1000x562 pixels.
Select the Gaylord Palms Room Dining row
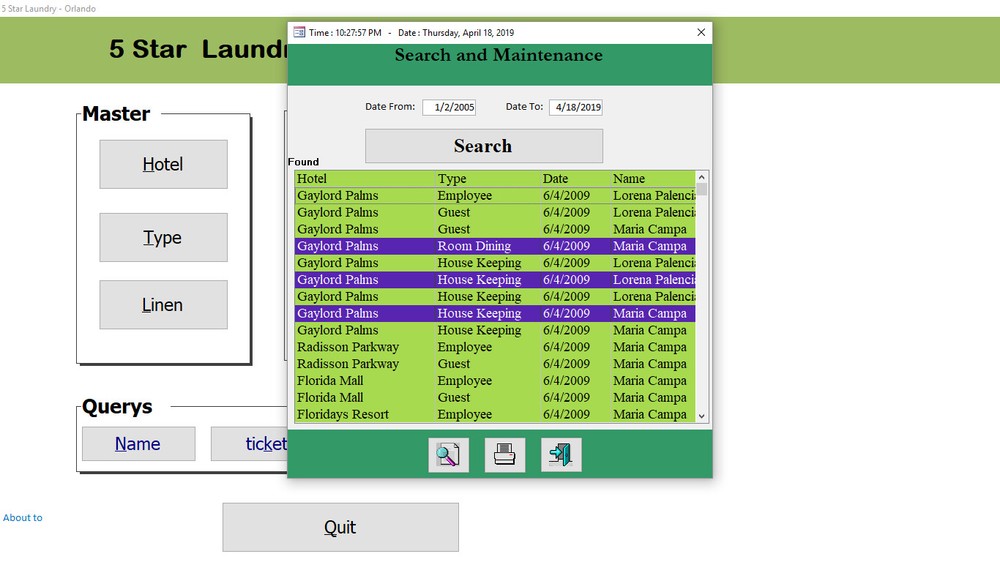point(495,246)
